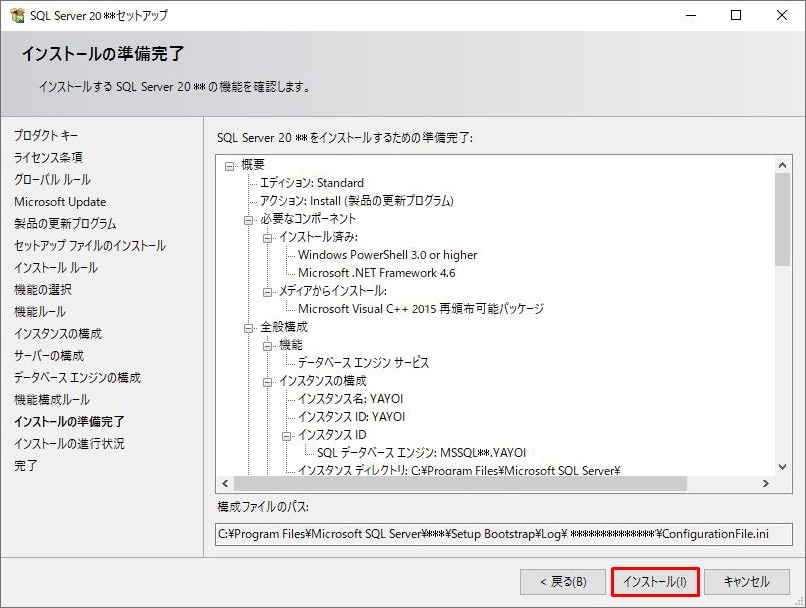This screenshot has height=608, width=806.
Task: Select the 機能ルール step
Action: (40, 312)
